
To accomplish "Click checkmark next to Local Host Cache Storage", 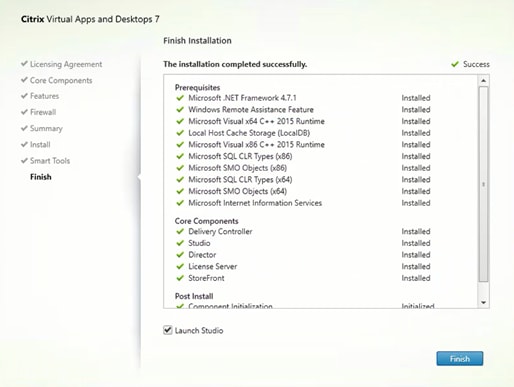I will pyautogui.click(x=180, y=133).
